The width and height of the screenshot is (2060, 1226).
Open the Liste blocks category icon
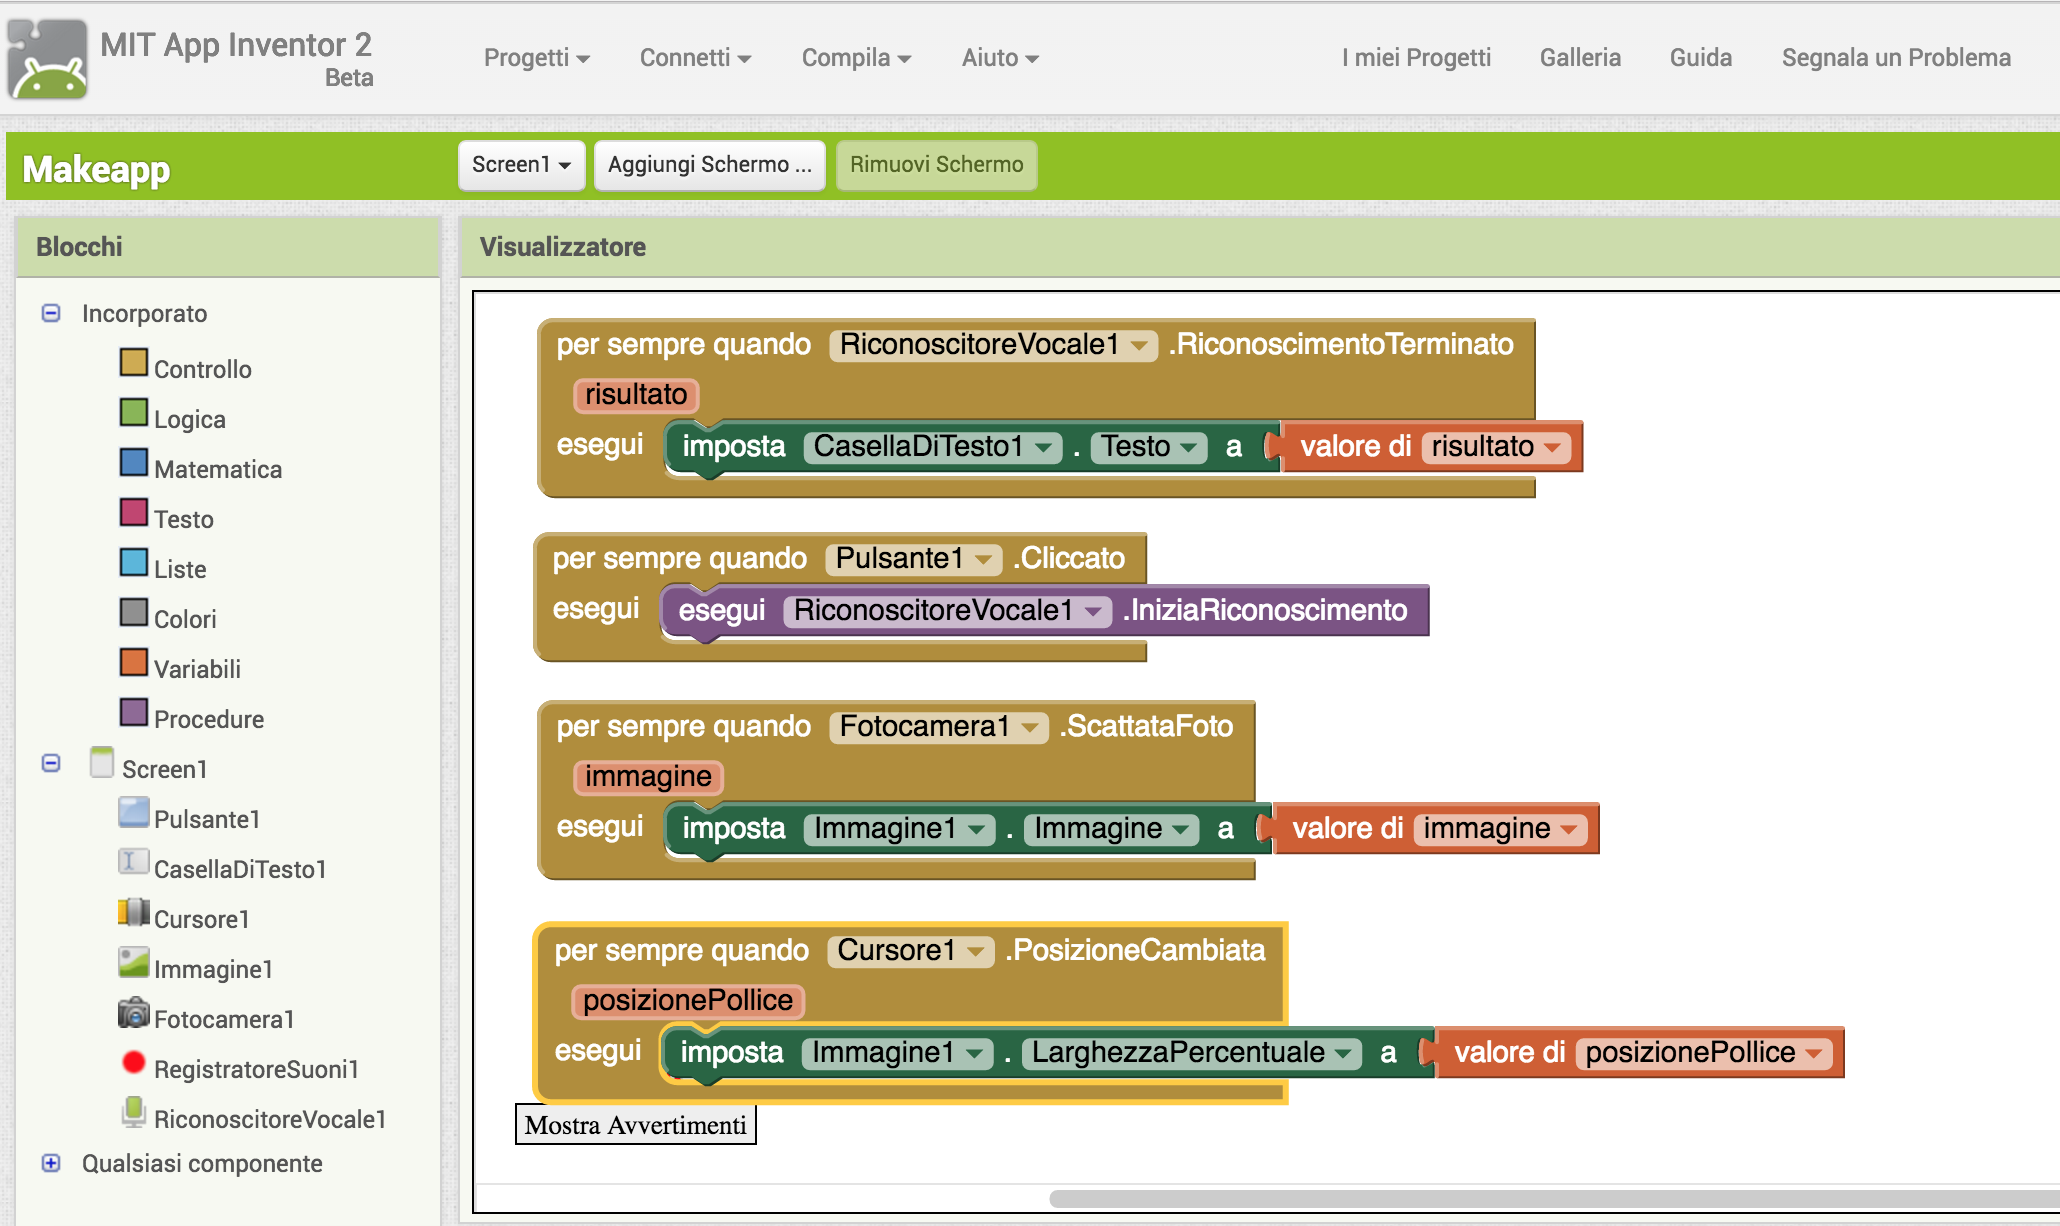tap(133, 562)
